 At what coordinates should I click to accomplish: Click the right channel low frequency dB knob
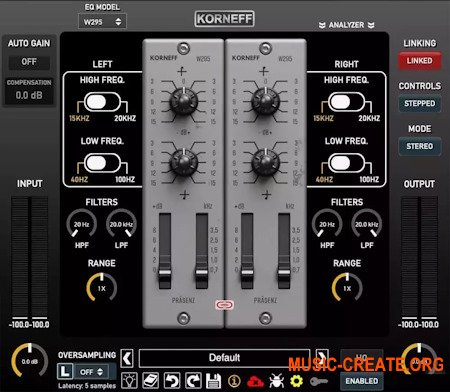pyautogui.click(x=265, y=163)
